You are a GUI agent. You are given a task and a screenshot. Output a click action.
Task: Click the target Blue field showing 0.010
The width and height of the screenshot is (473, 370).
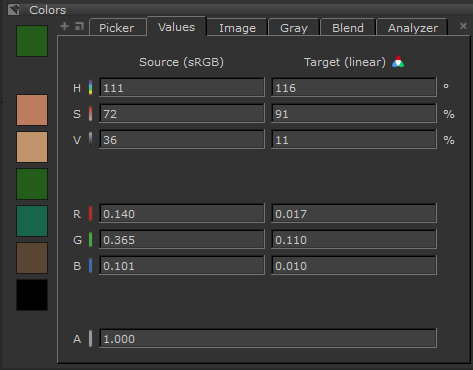[x=354, y=266]
